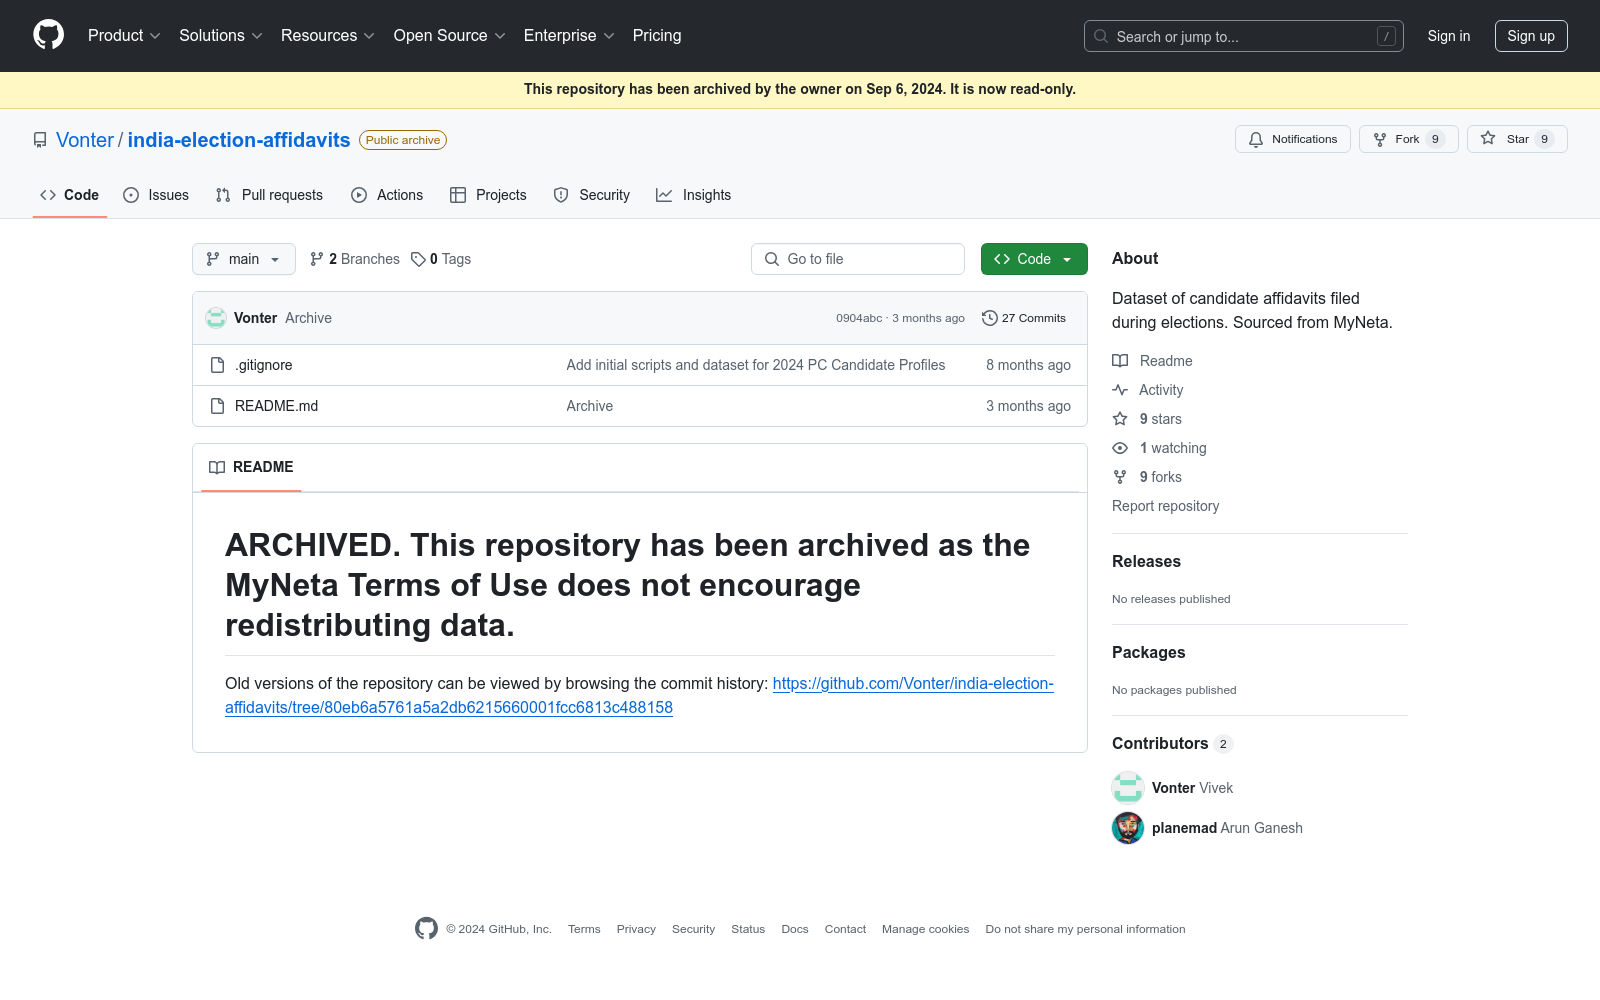Open the footer Terms link
Image resolution: width=1600 pixels, height=1000 pixels.
click(584, 929)
